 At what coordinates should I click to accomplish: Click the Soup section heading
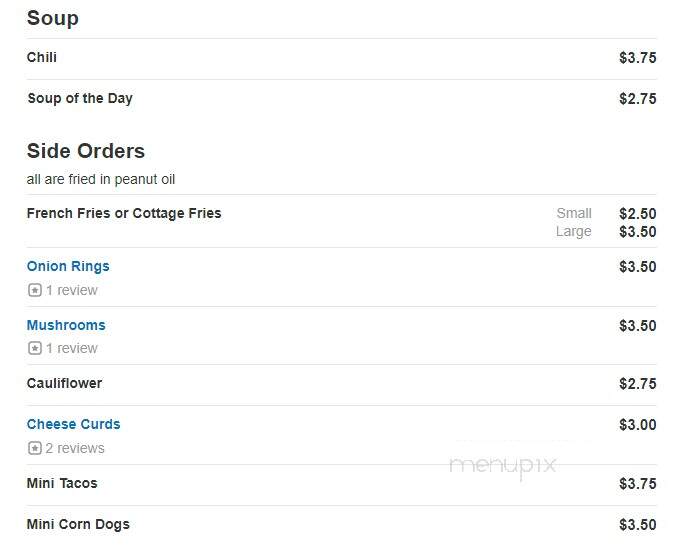pos(53,18)
